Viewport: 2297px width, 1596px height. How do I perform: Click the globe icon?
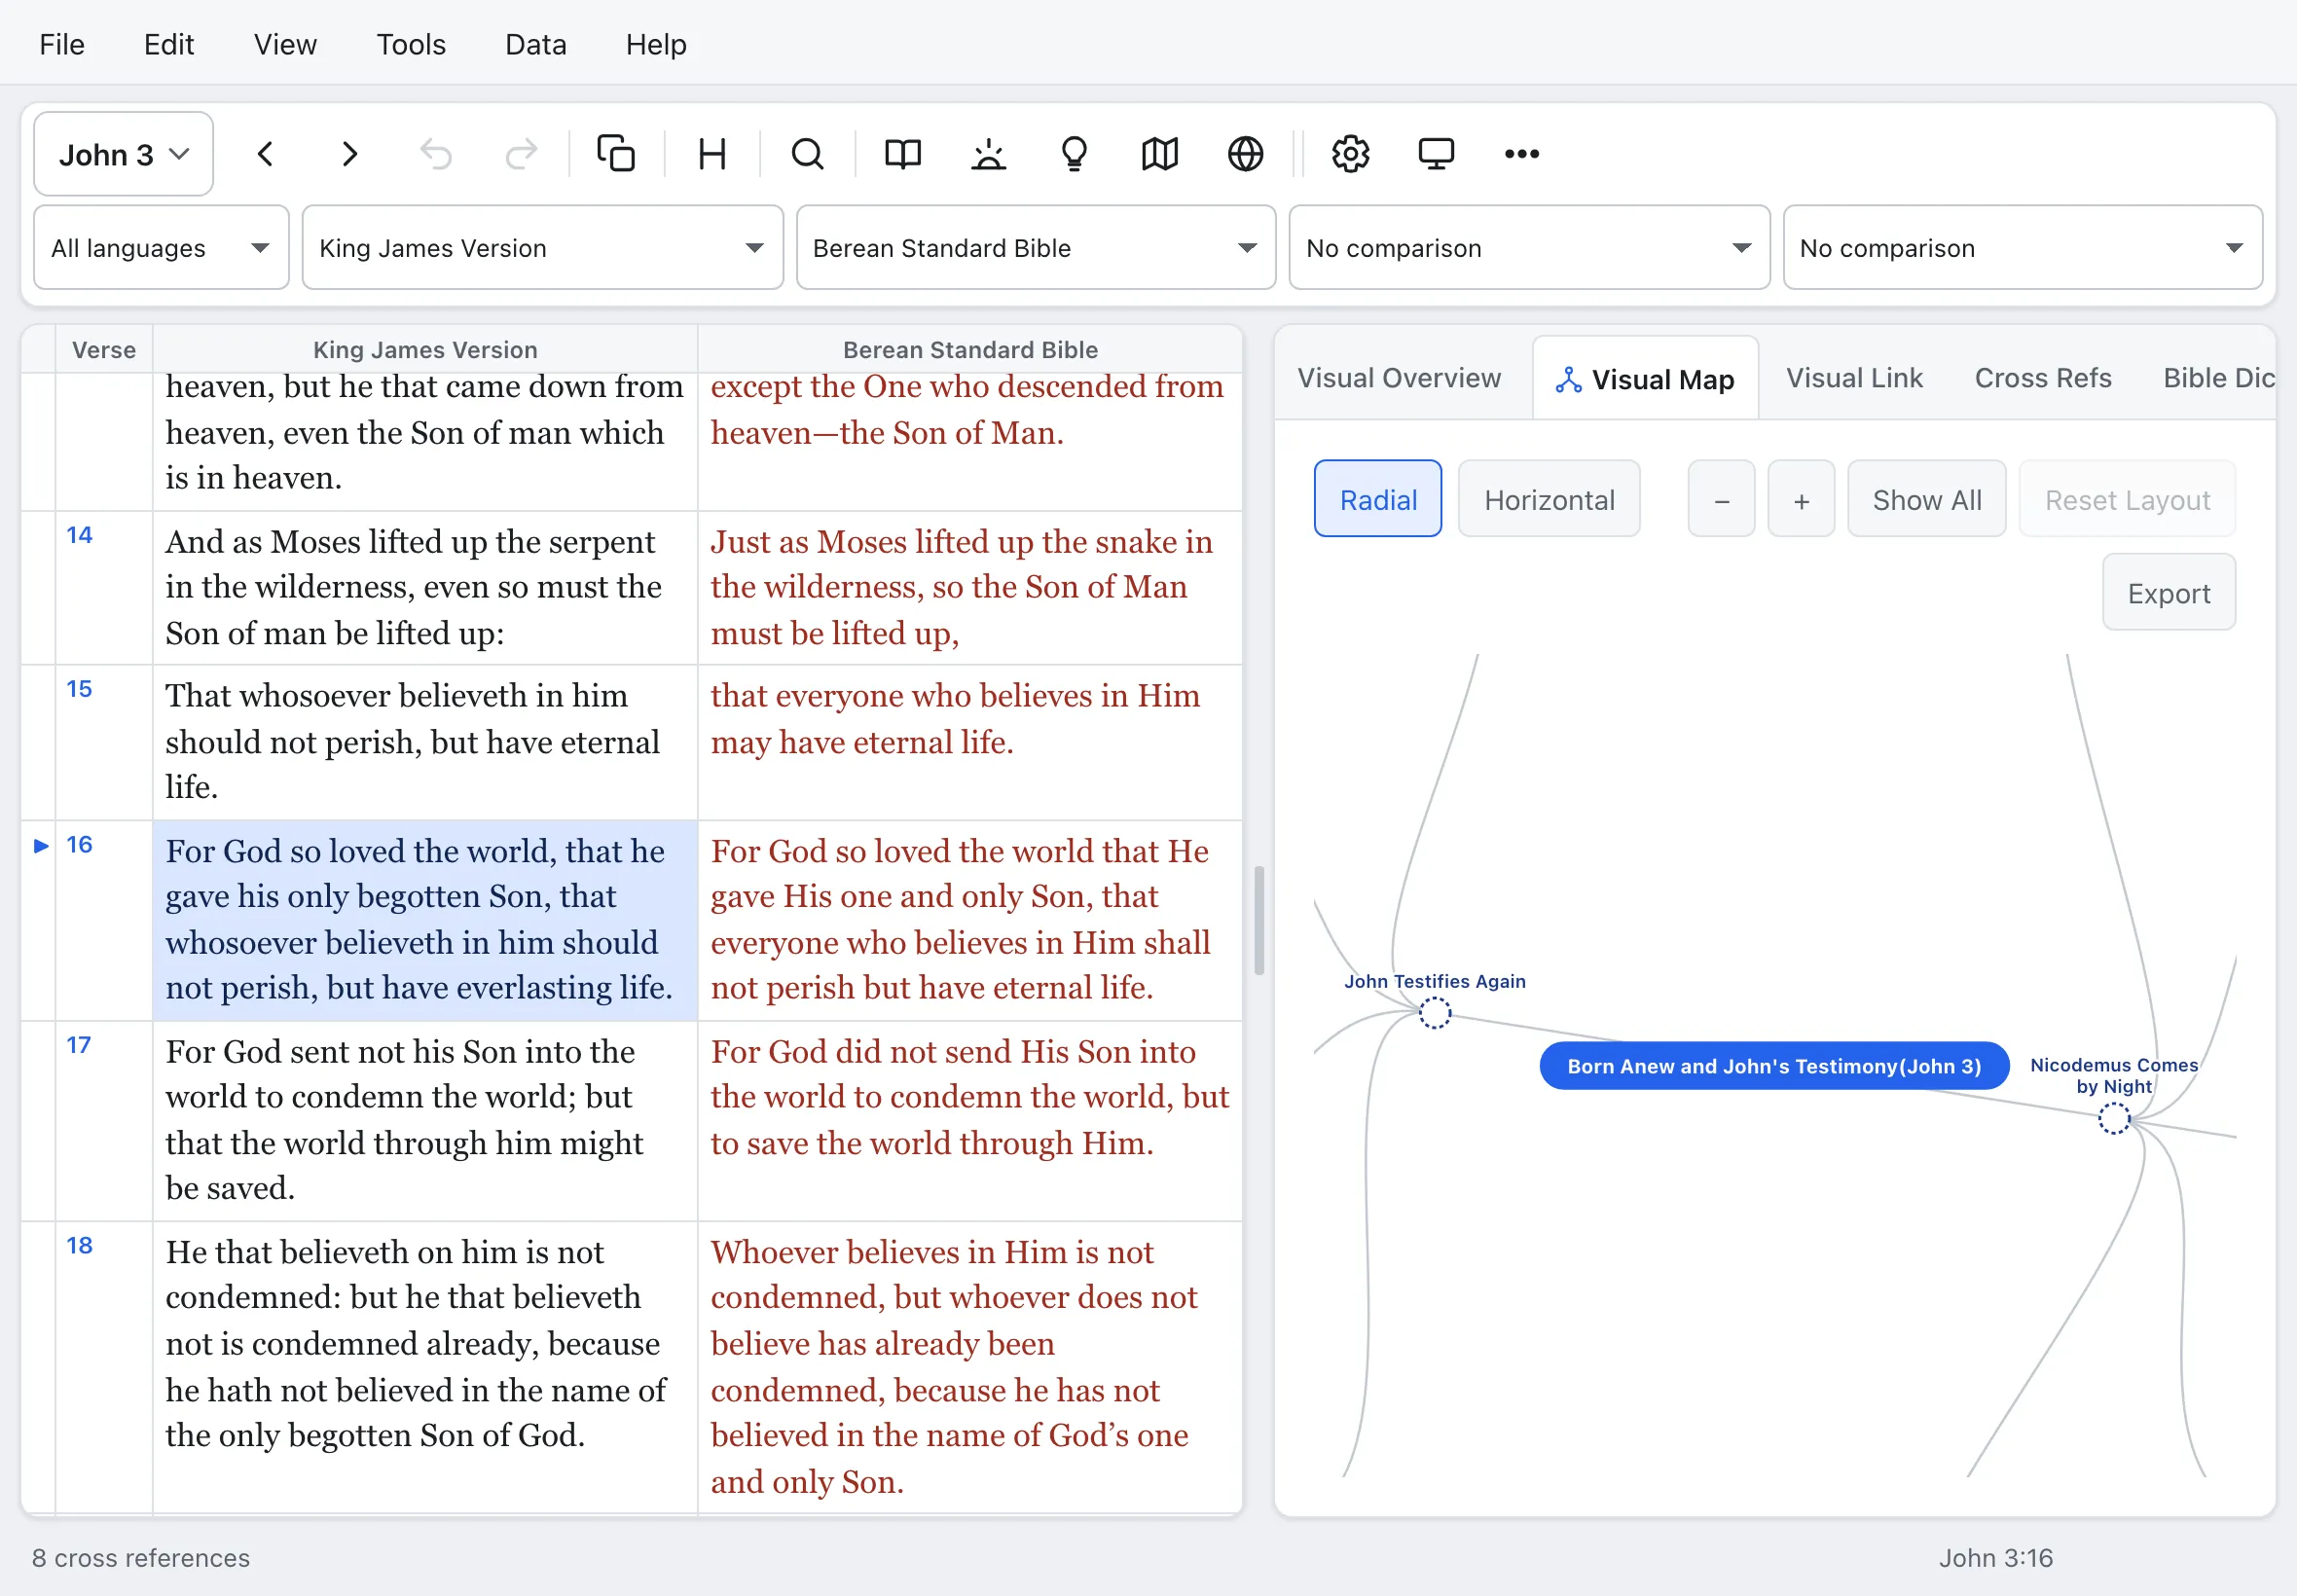[1245, 154]
